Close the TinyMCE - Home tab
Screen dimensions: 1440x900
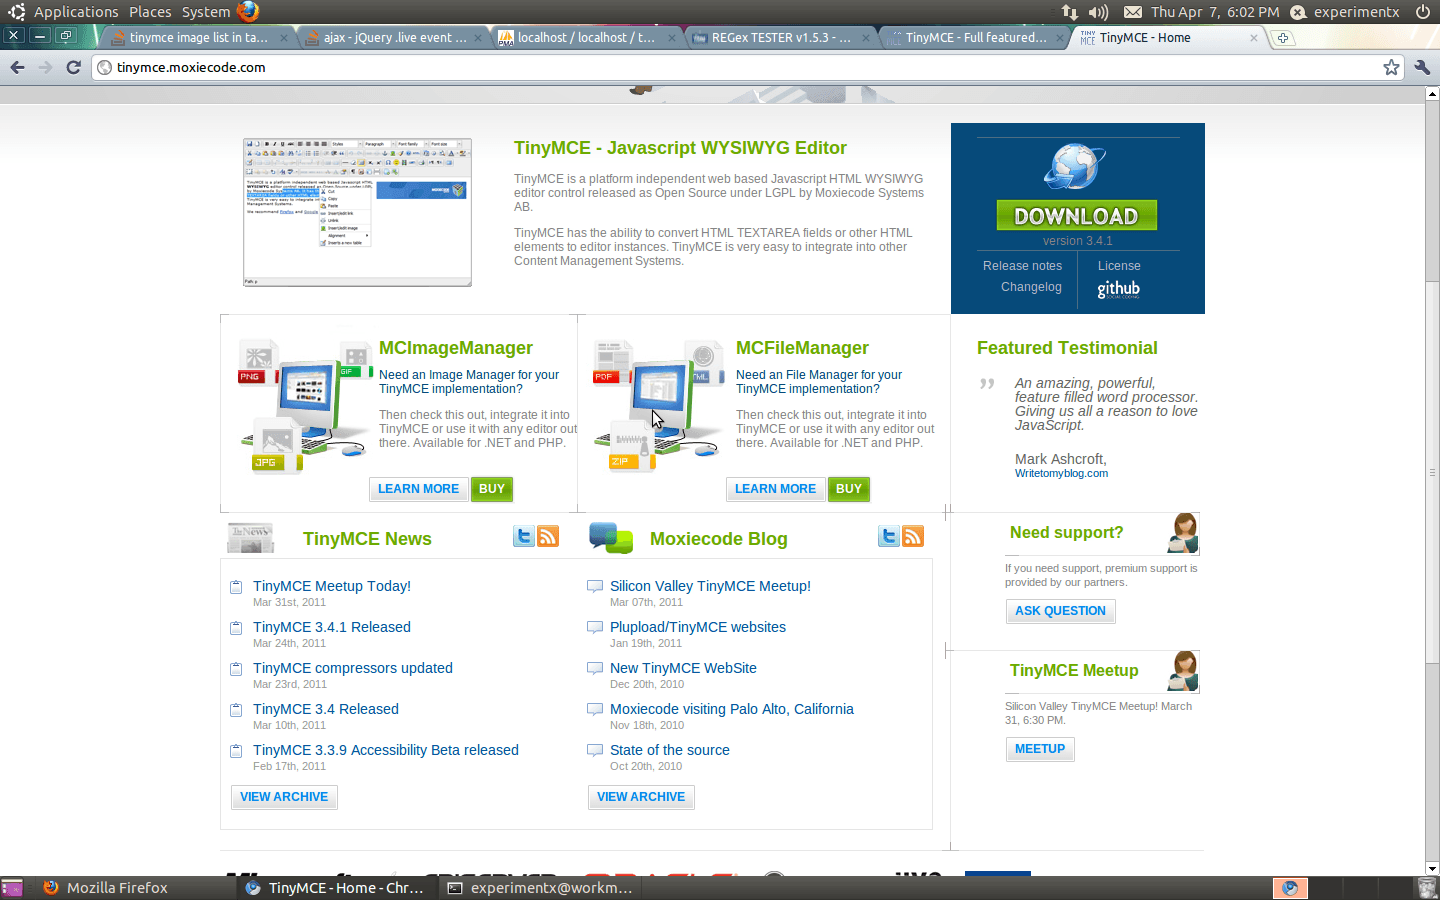[1254, 38]
